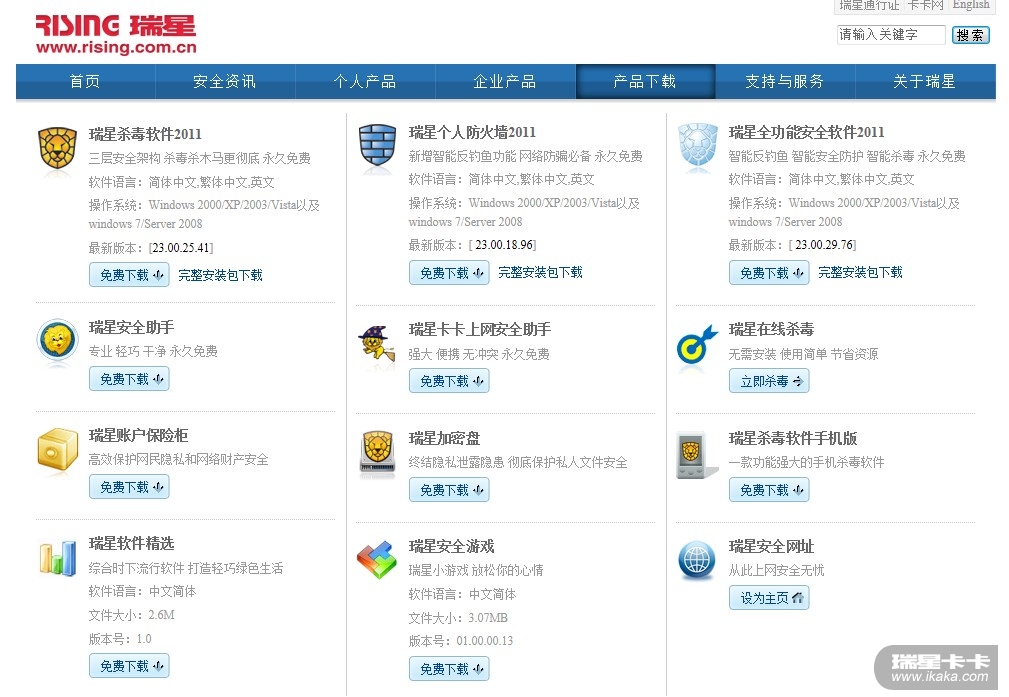The height and width of the screenshot is (697, 1009).
Task: Click 完整安装包下载 for 瑞星全功能安全软件2011
Action: tap(860, 272)
